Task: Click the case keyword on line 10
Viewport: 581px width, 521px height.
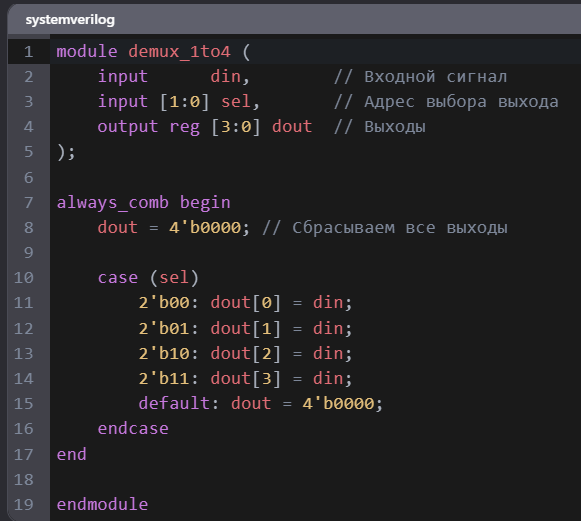Action: (117, 278)
